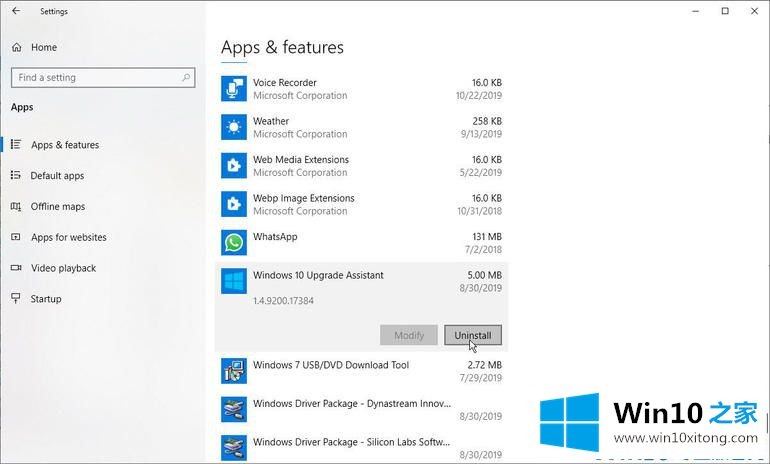Click the Windows 10 Upgrade Assistant icon
Image resolution: width=770 pixels, height=464 pixels.
pyautogui.click(x=234, y=281)
